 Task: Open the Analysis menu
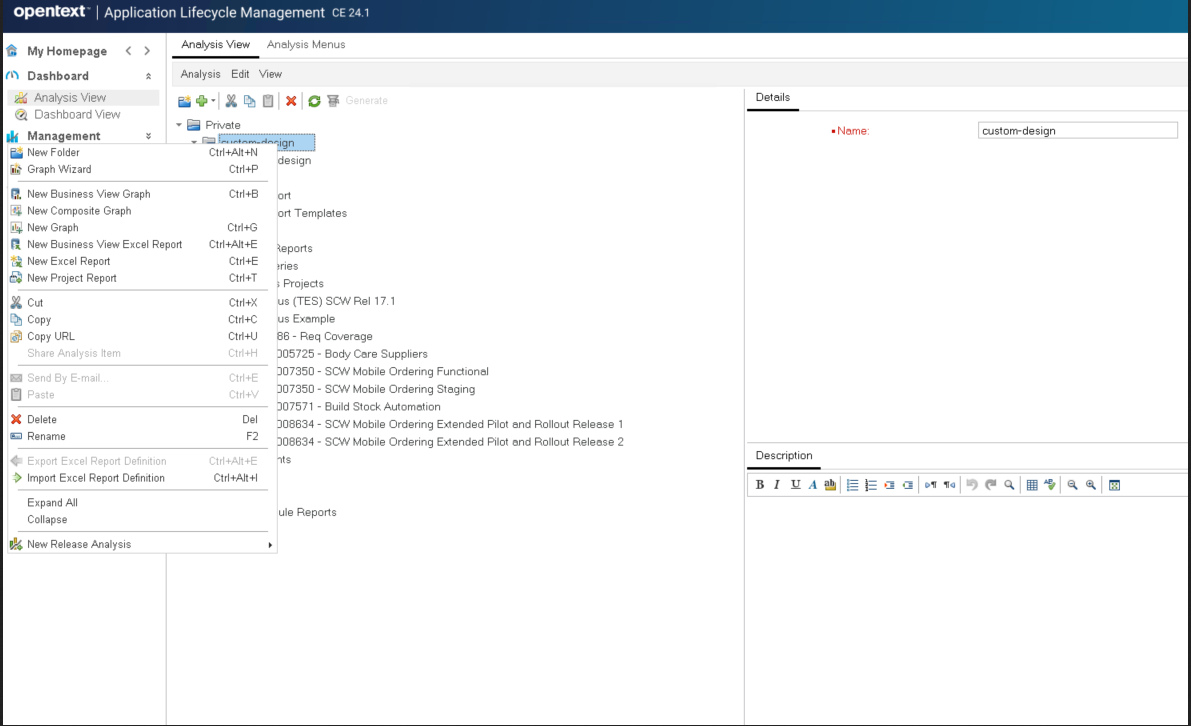(x=201, y=74)
